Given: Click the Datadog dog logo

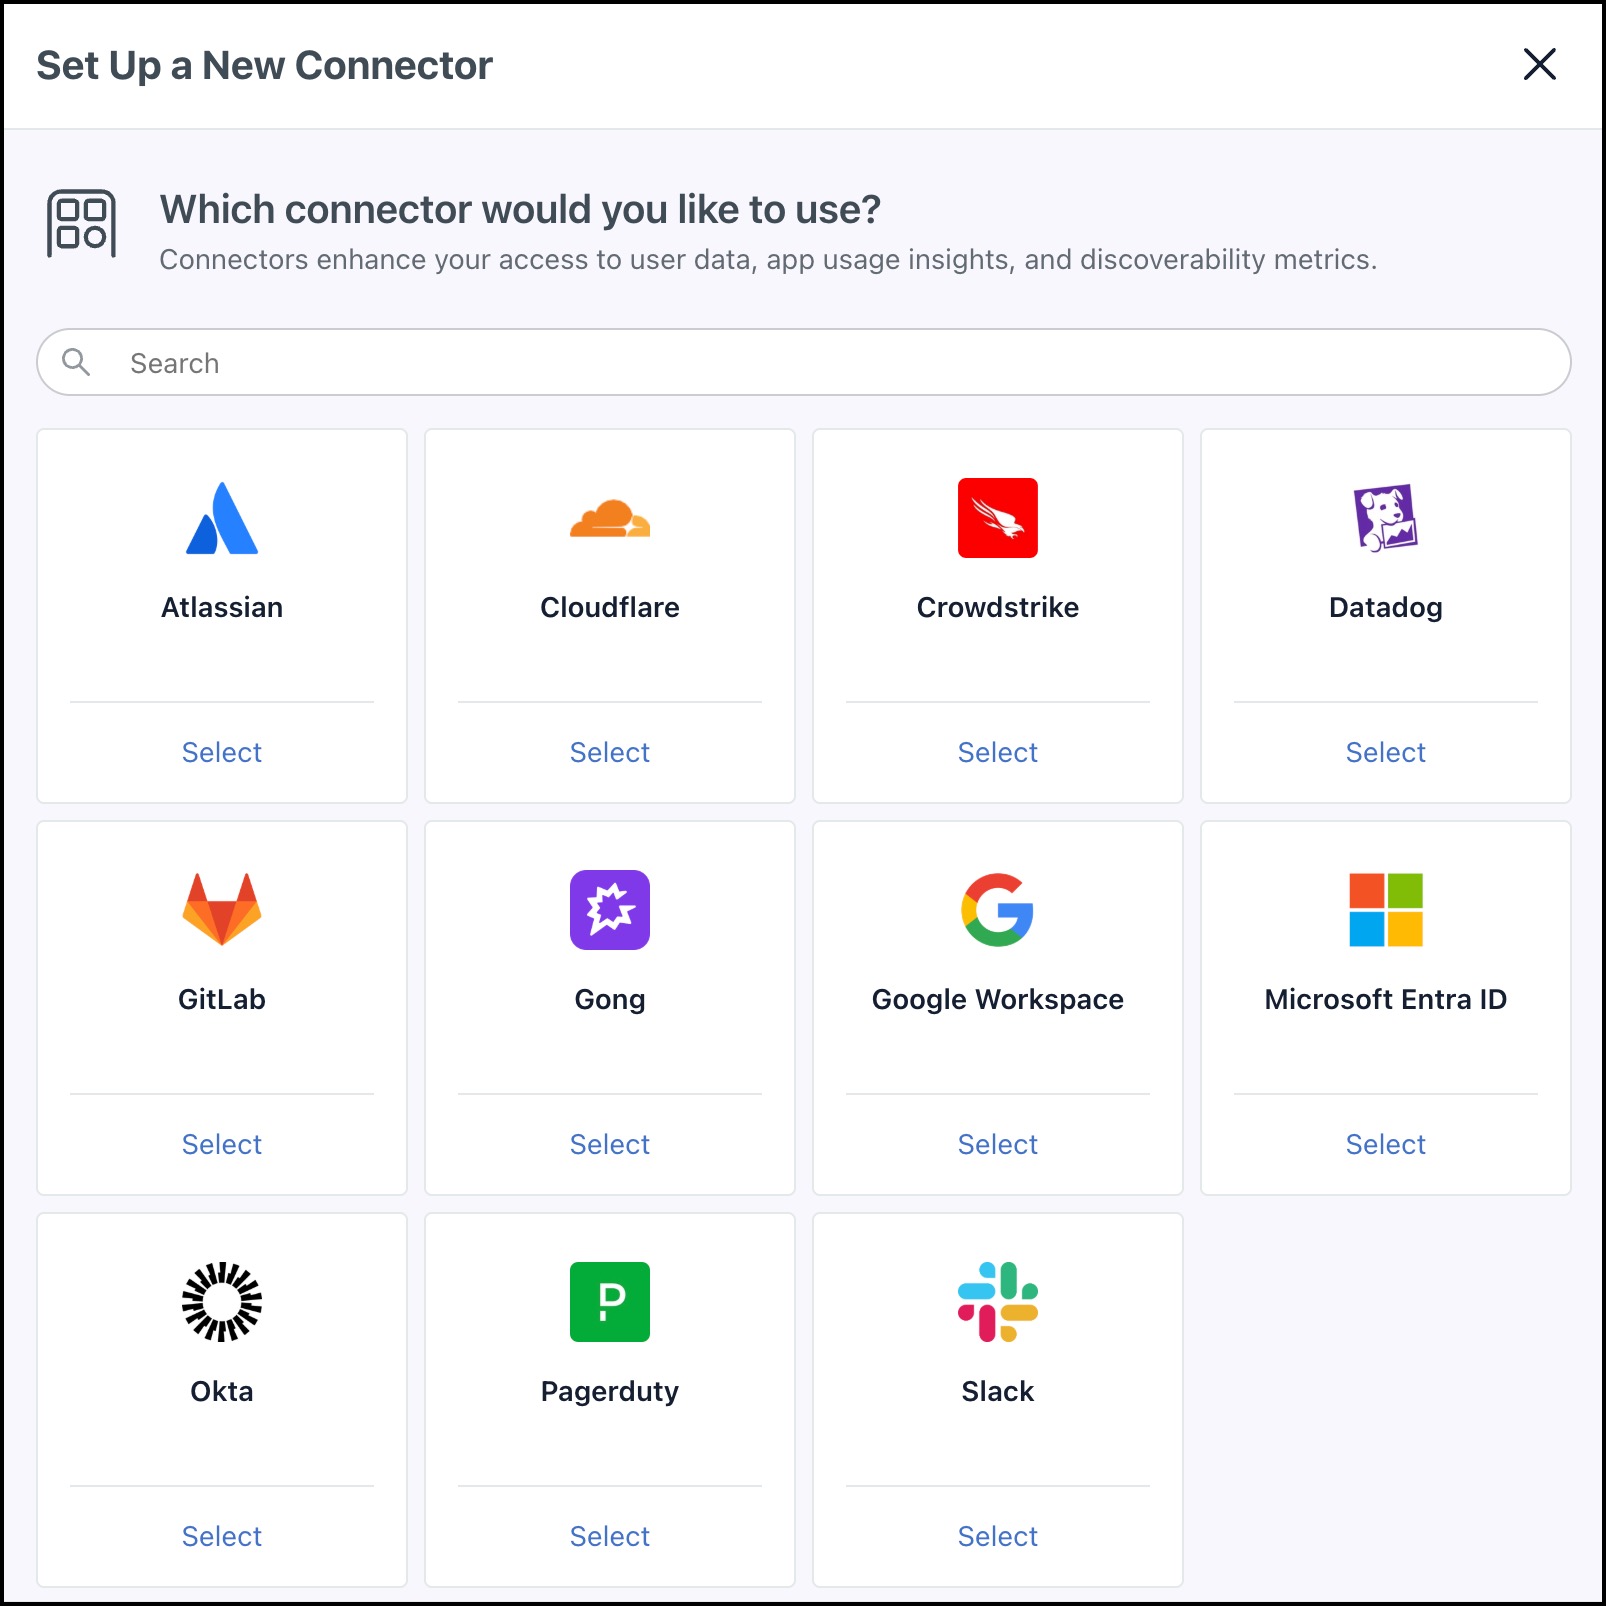Looking at the screenshot, I should coord(1385,518).
